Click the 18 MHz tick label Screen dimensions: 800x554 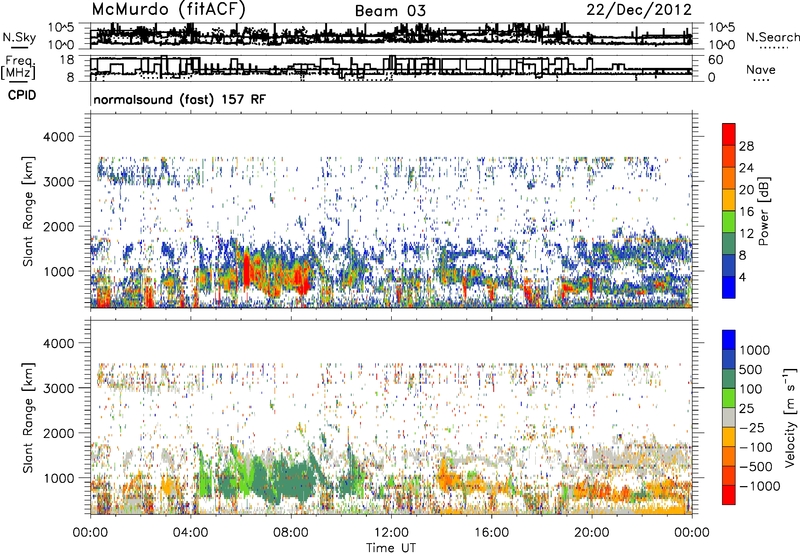tap(67, 60)
